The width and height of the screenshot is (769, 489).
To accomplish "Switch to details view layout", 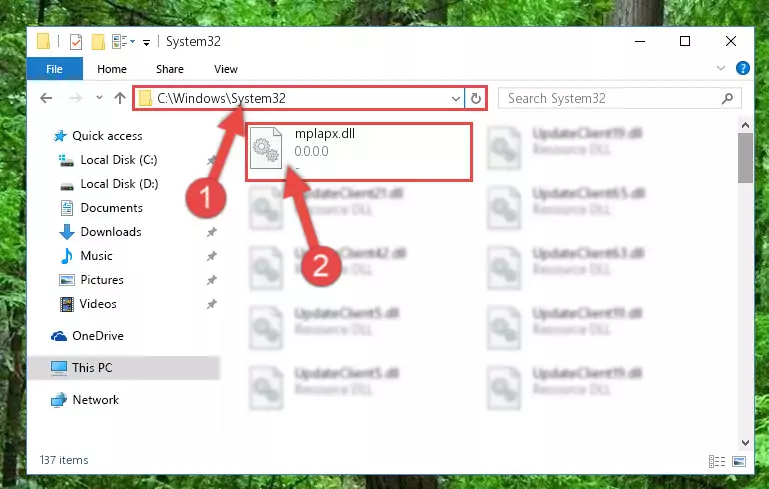I will [x=717, y=461].
